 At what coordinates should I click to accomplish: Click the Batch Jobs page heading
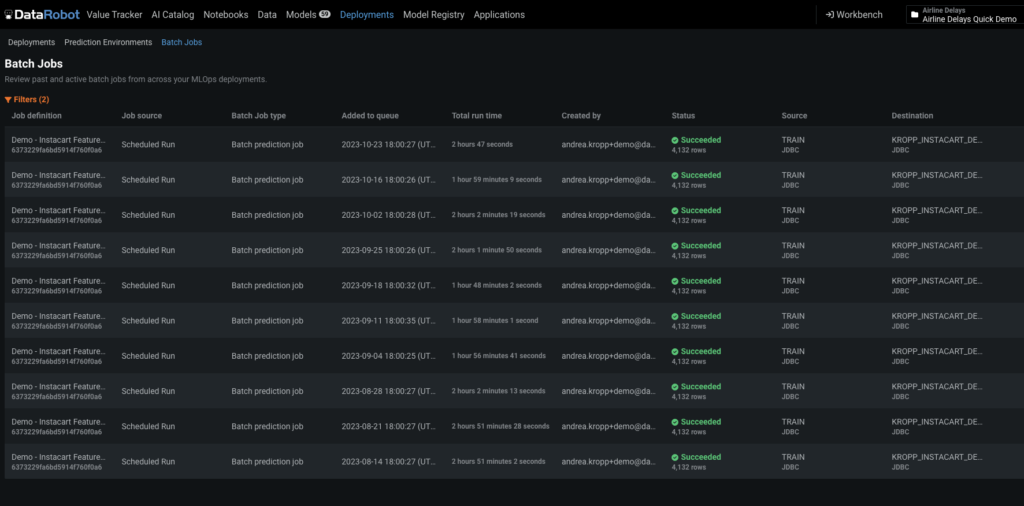33,64
